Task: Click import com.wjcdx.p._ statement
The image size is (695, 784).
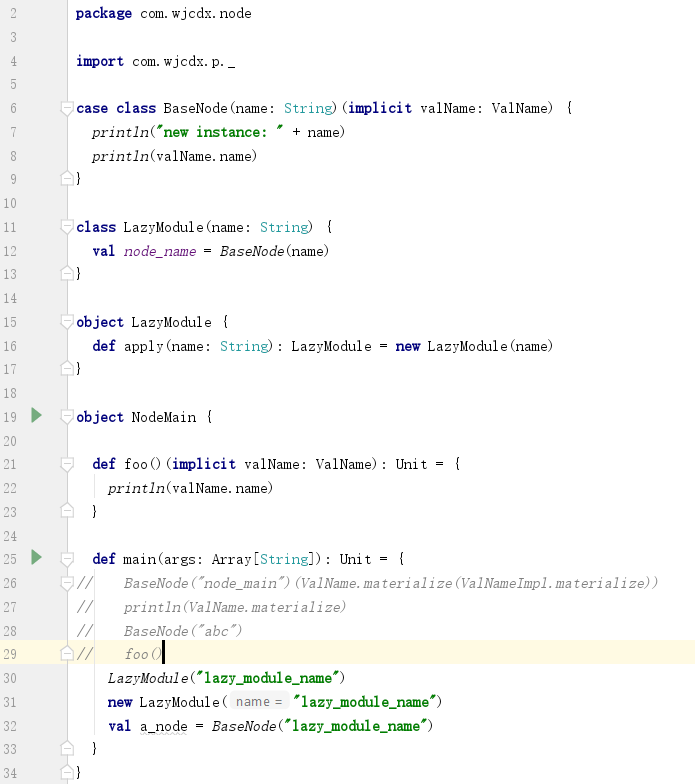Action: (156, 62)
